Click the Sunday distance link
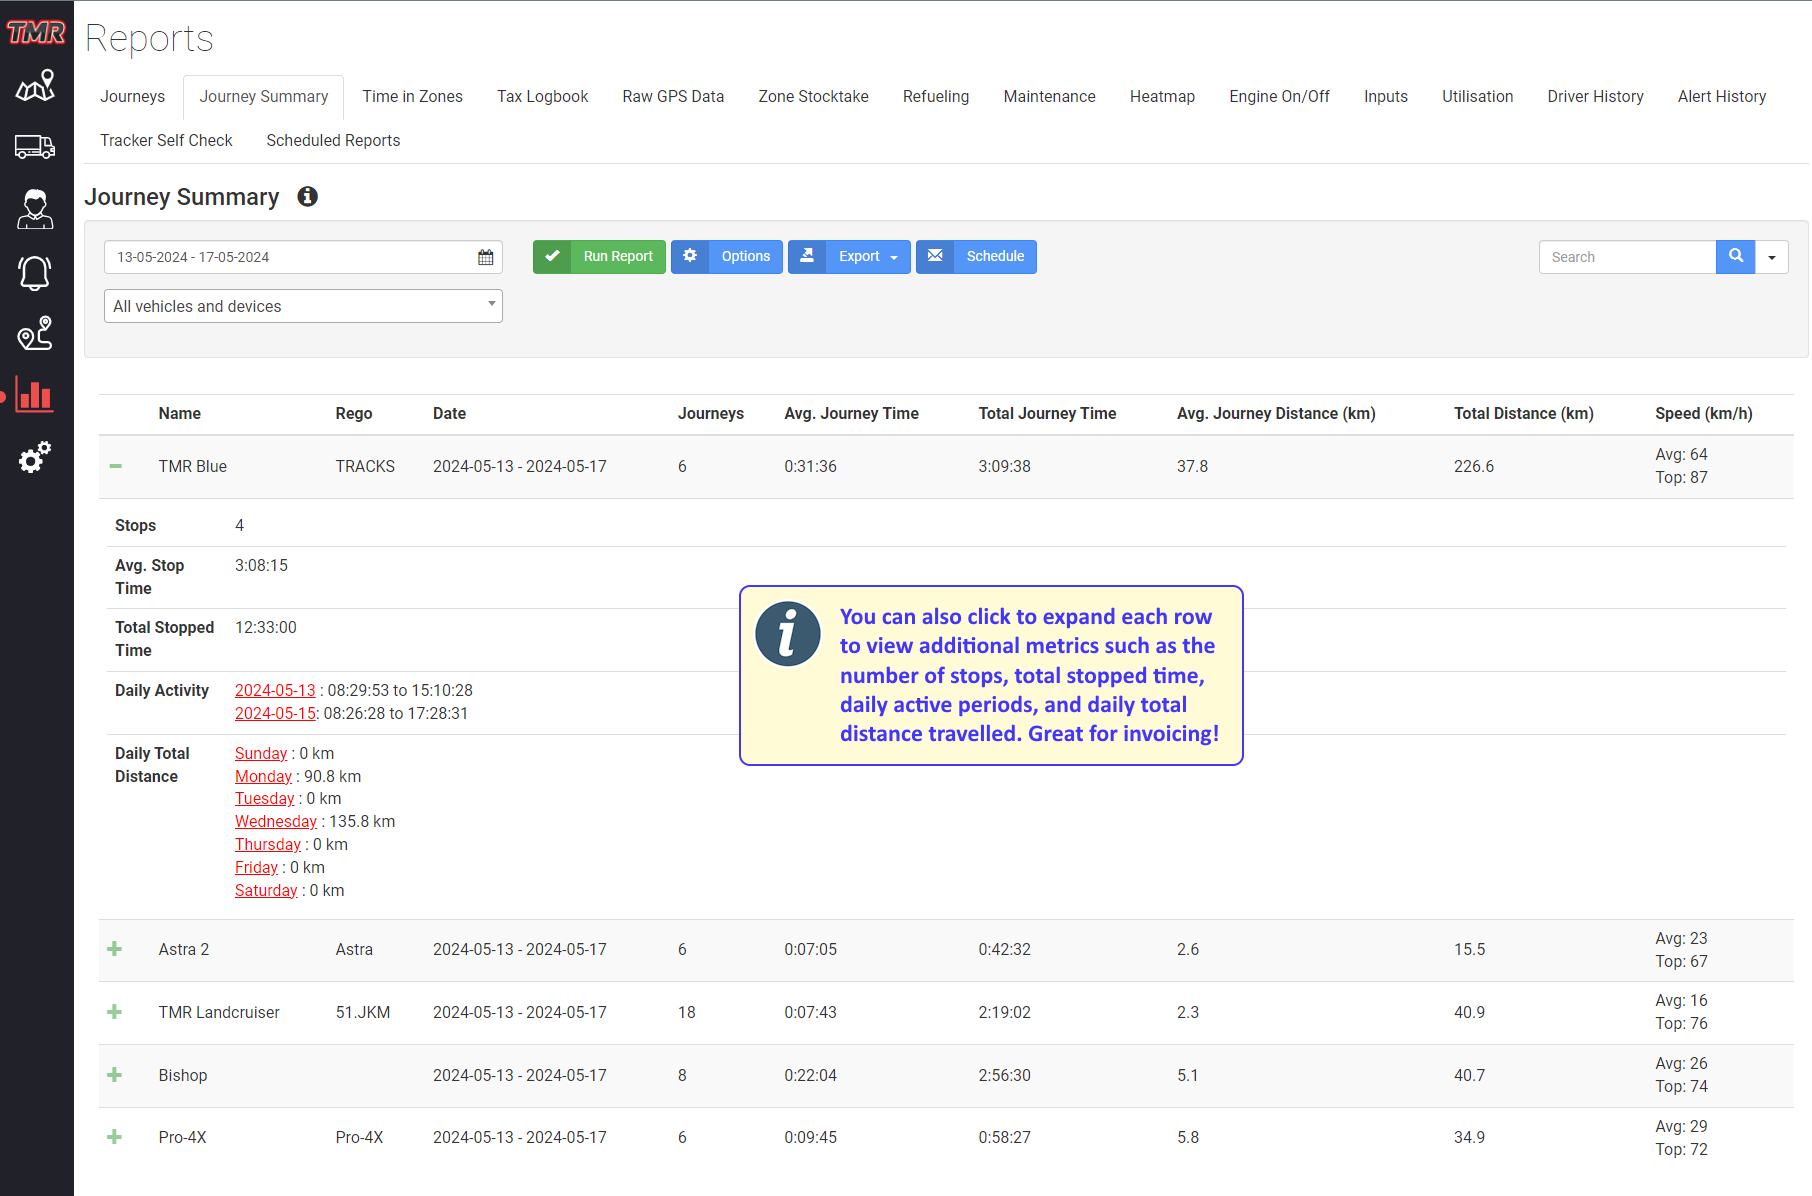Image resolution: width=1812 pixels, height=1196 pixels. tap(261, 754)
